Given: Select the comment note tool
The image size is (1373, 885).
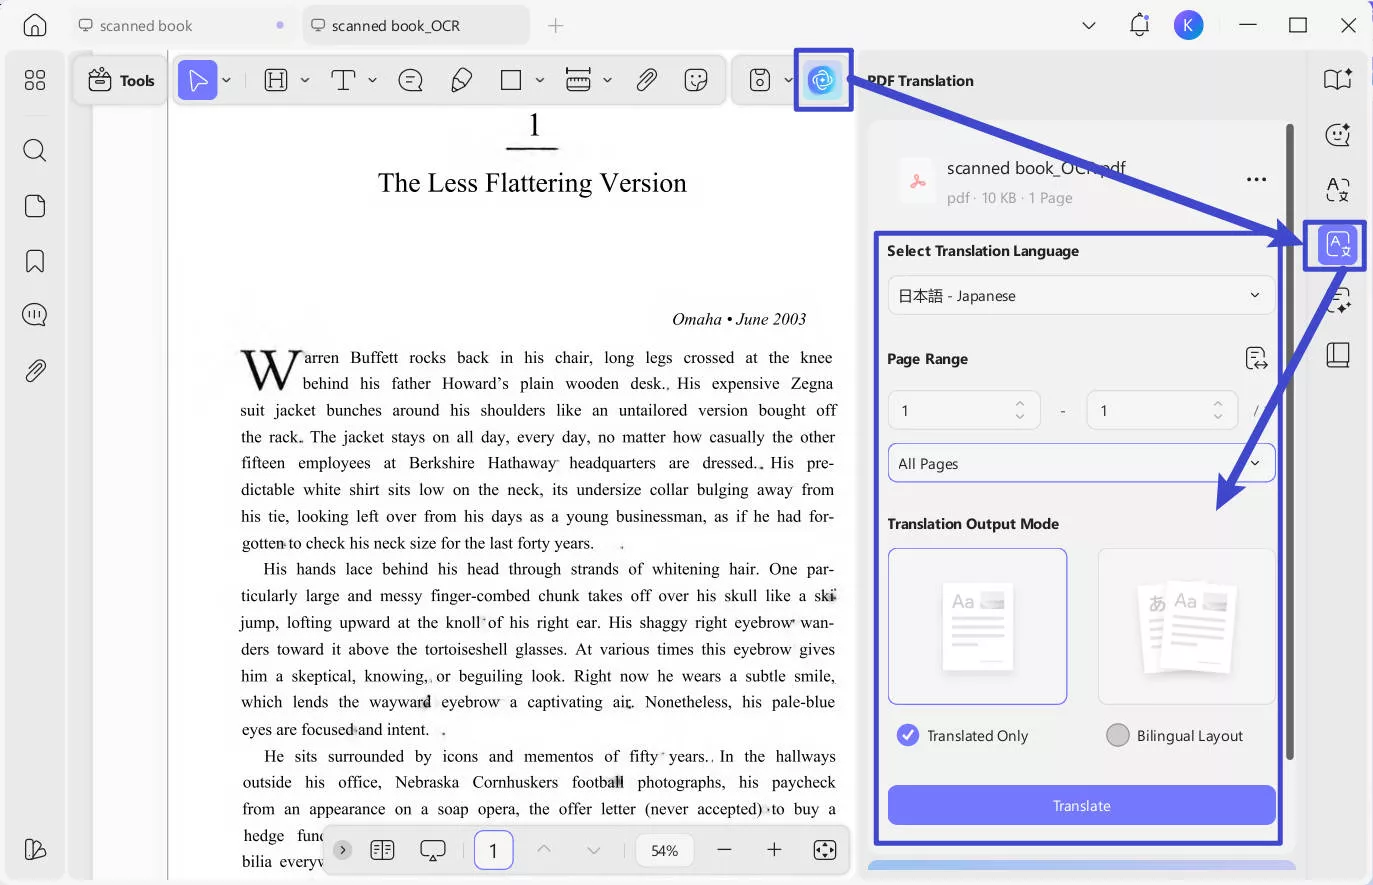Looking at the screenshot, I should (x=410, y=80).
